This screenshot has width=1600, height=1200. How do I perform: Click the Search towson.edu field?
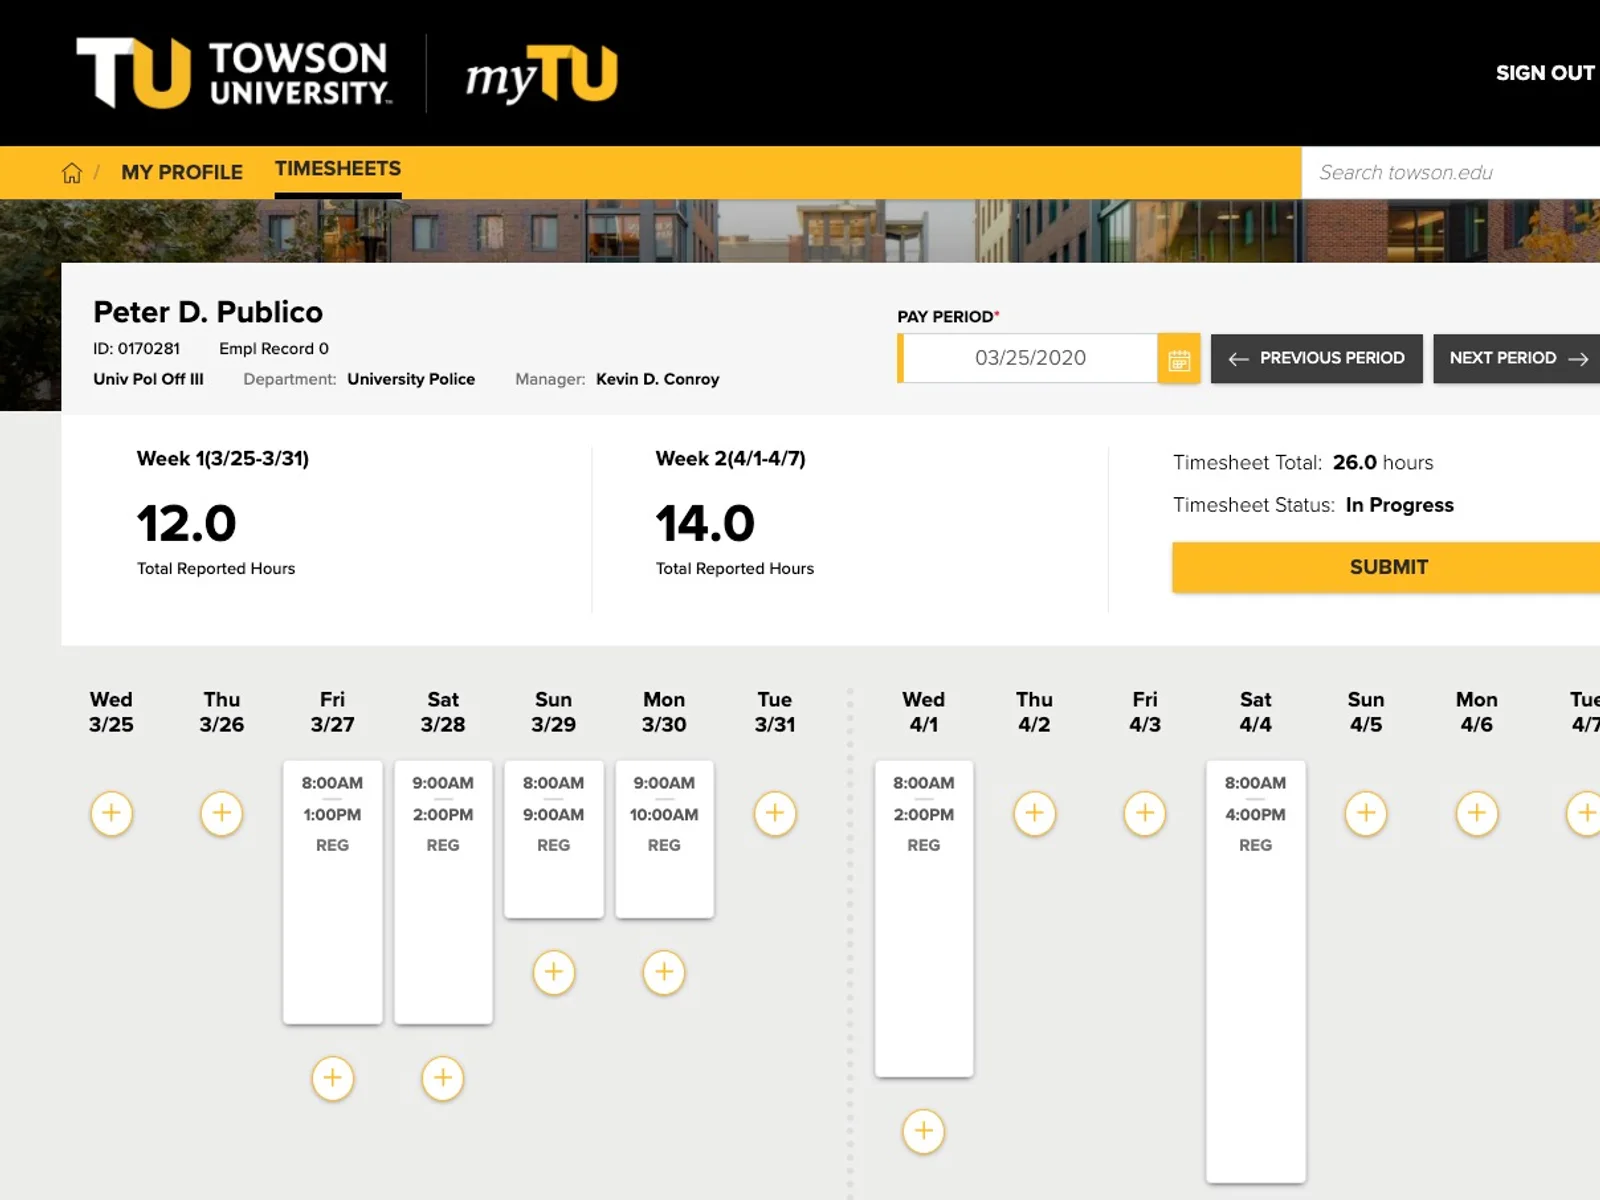point(1451,173)
